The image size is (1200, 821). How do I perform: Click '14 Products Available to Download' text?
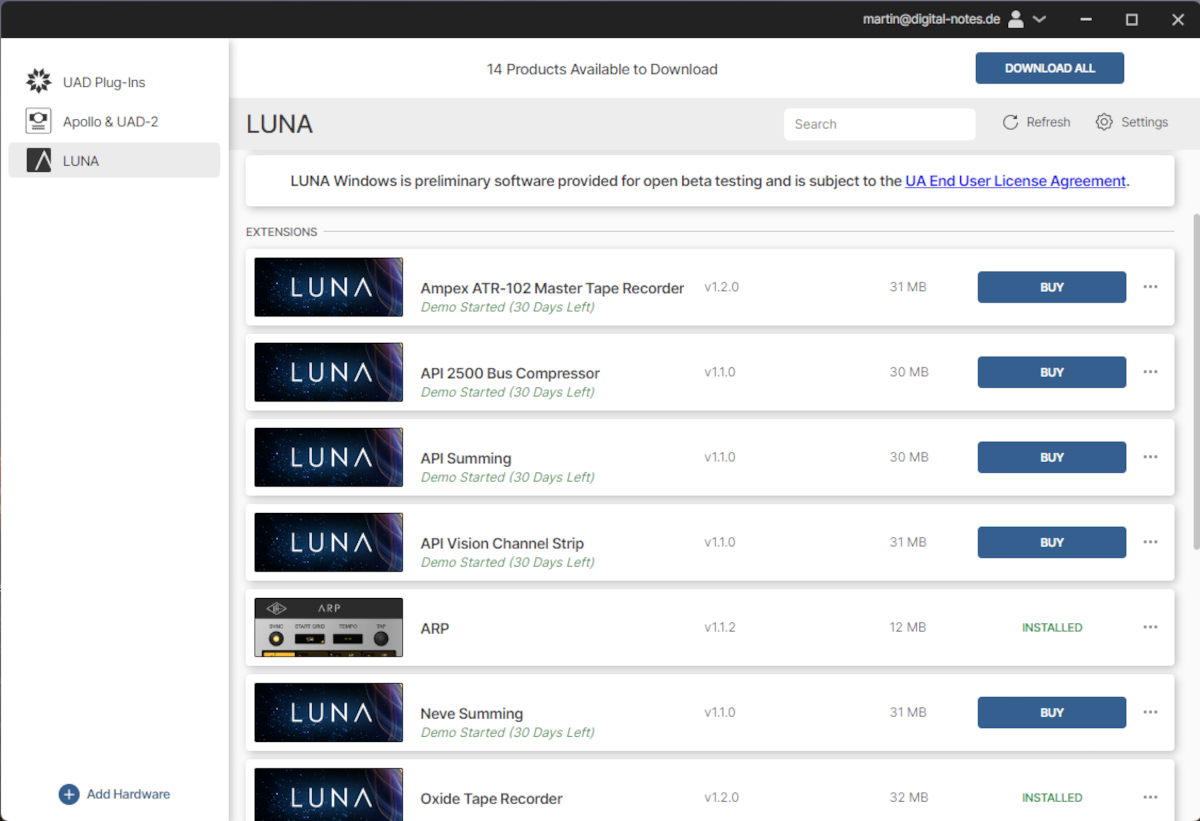click(x=602, y=69)
